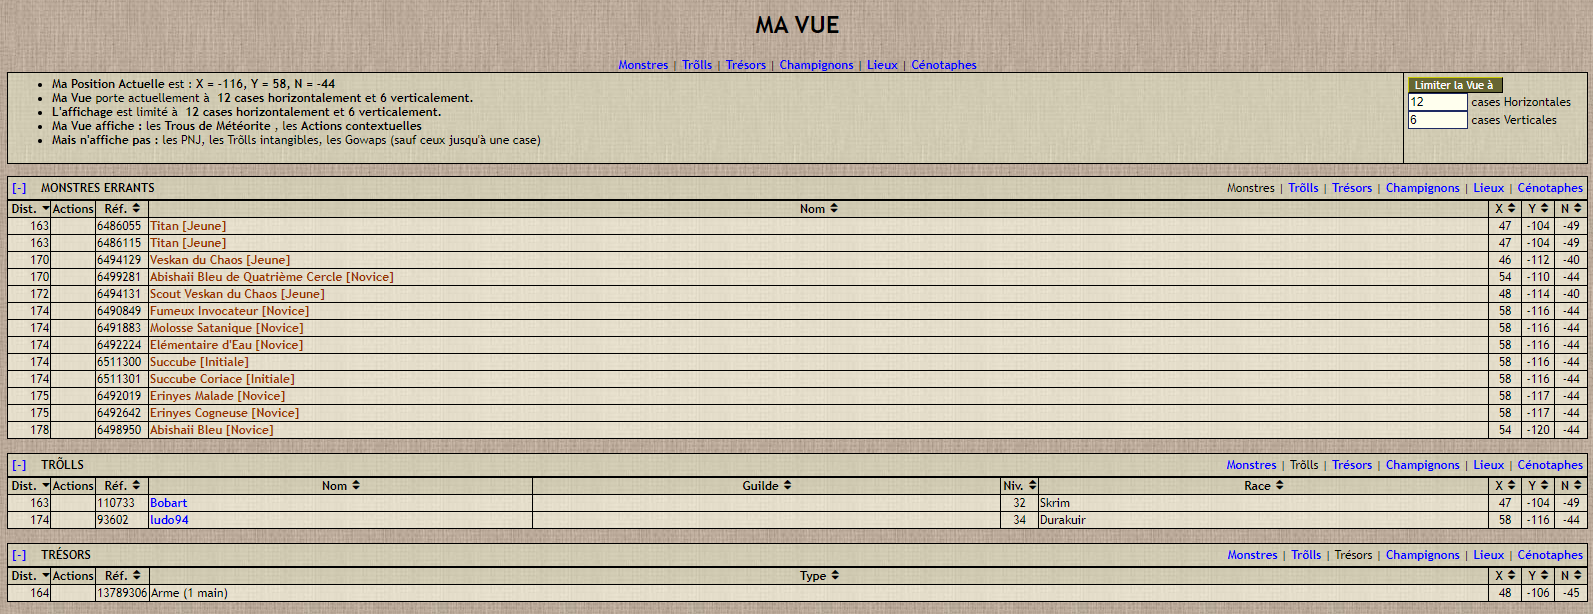
Task: Click the Limiter la Vue à button
Action: [x=1454, y=85]
